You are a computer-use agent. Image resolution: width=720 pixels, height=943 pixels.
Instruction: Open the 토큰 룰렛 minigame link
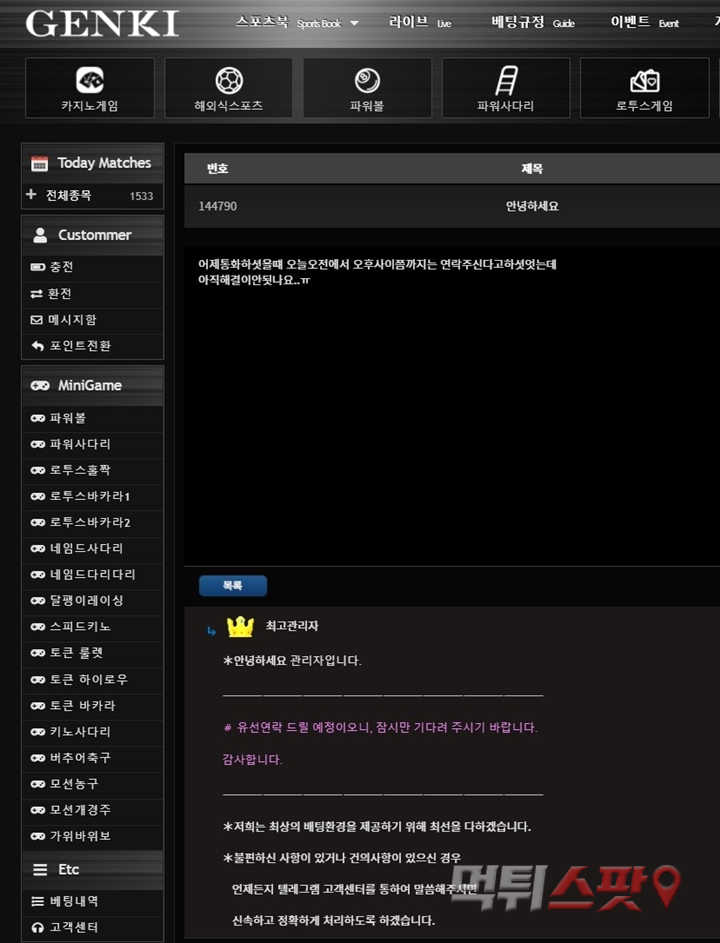tap(76, 653)
